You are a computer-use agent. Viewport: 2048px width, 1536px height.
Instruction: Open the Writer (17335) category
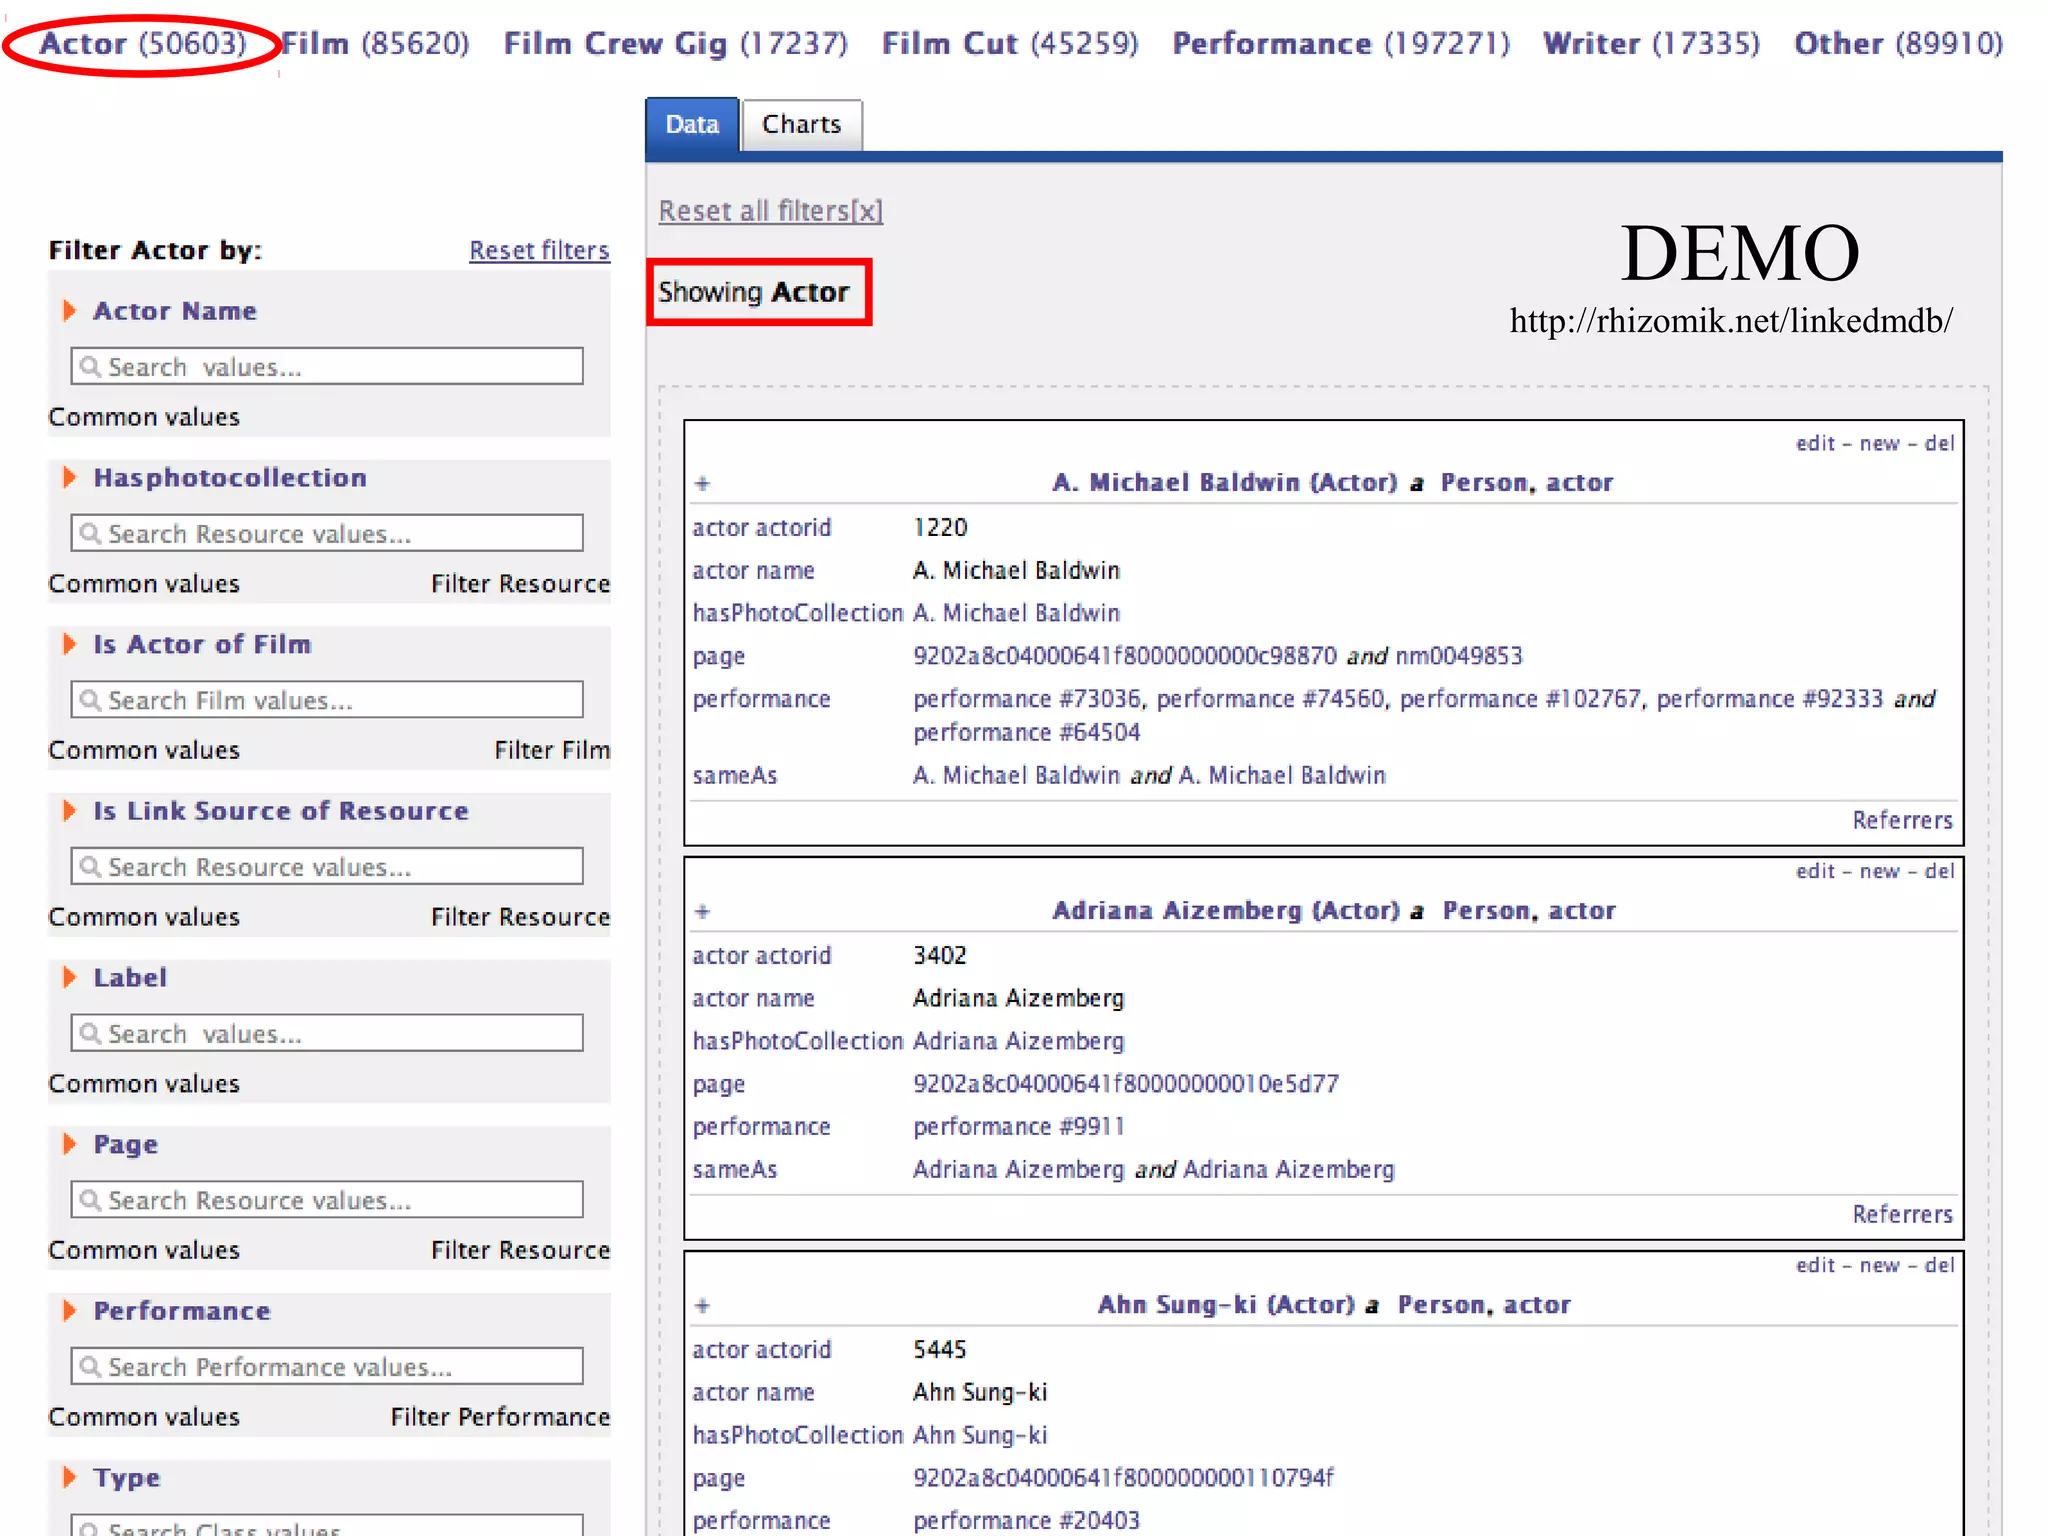tap(1651, 44)
